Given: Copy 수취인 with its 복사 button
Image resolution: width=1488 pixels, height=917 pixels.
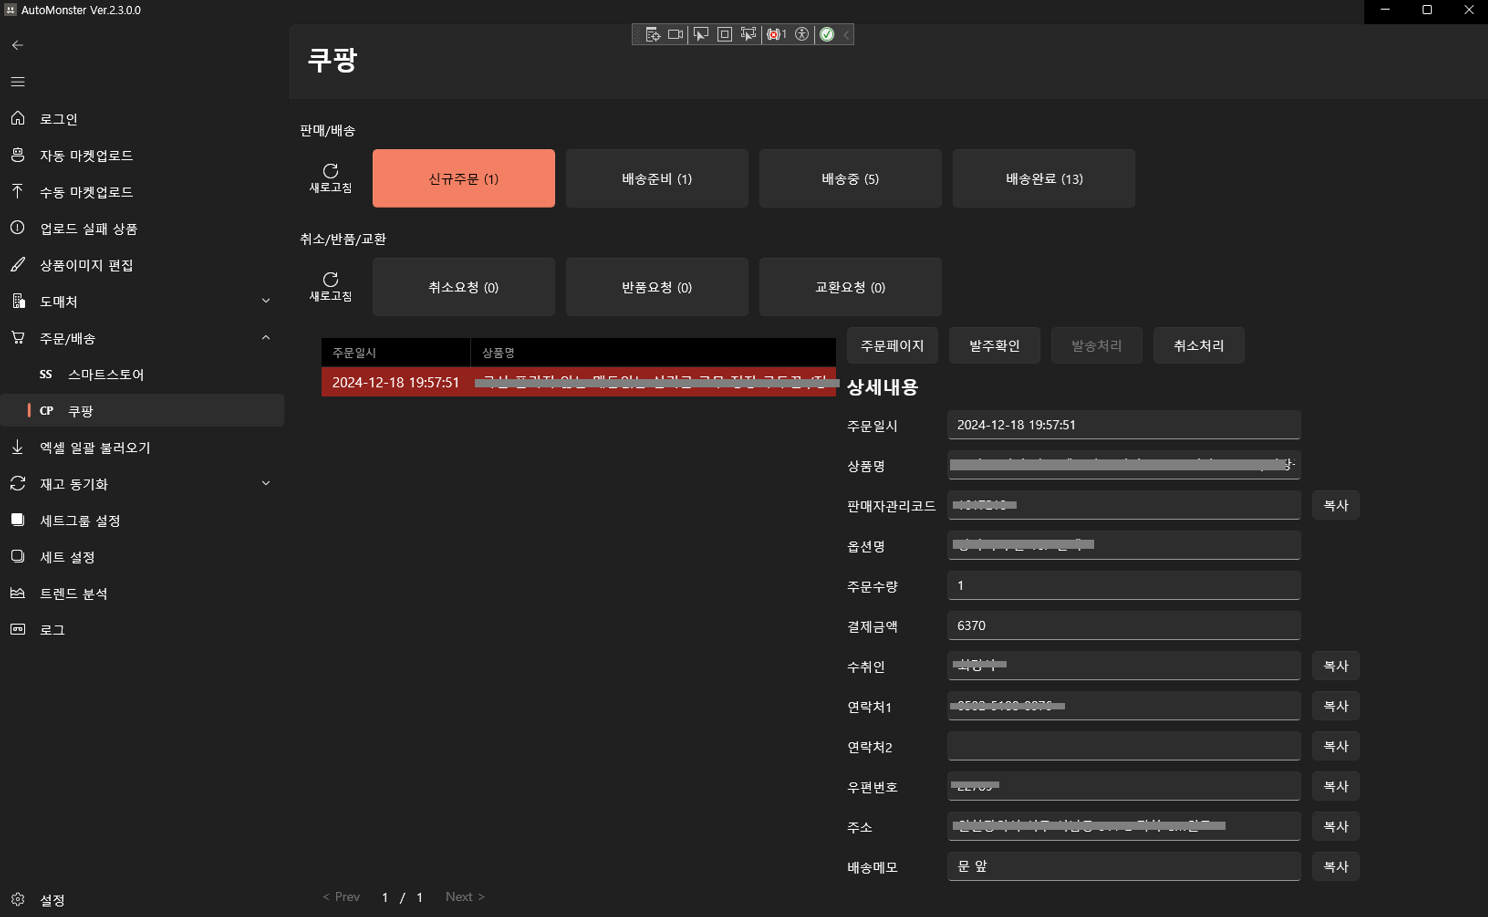Looking at the screenshot, I should (1336, 666).
